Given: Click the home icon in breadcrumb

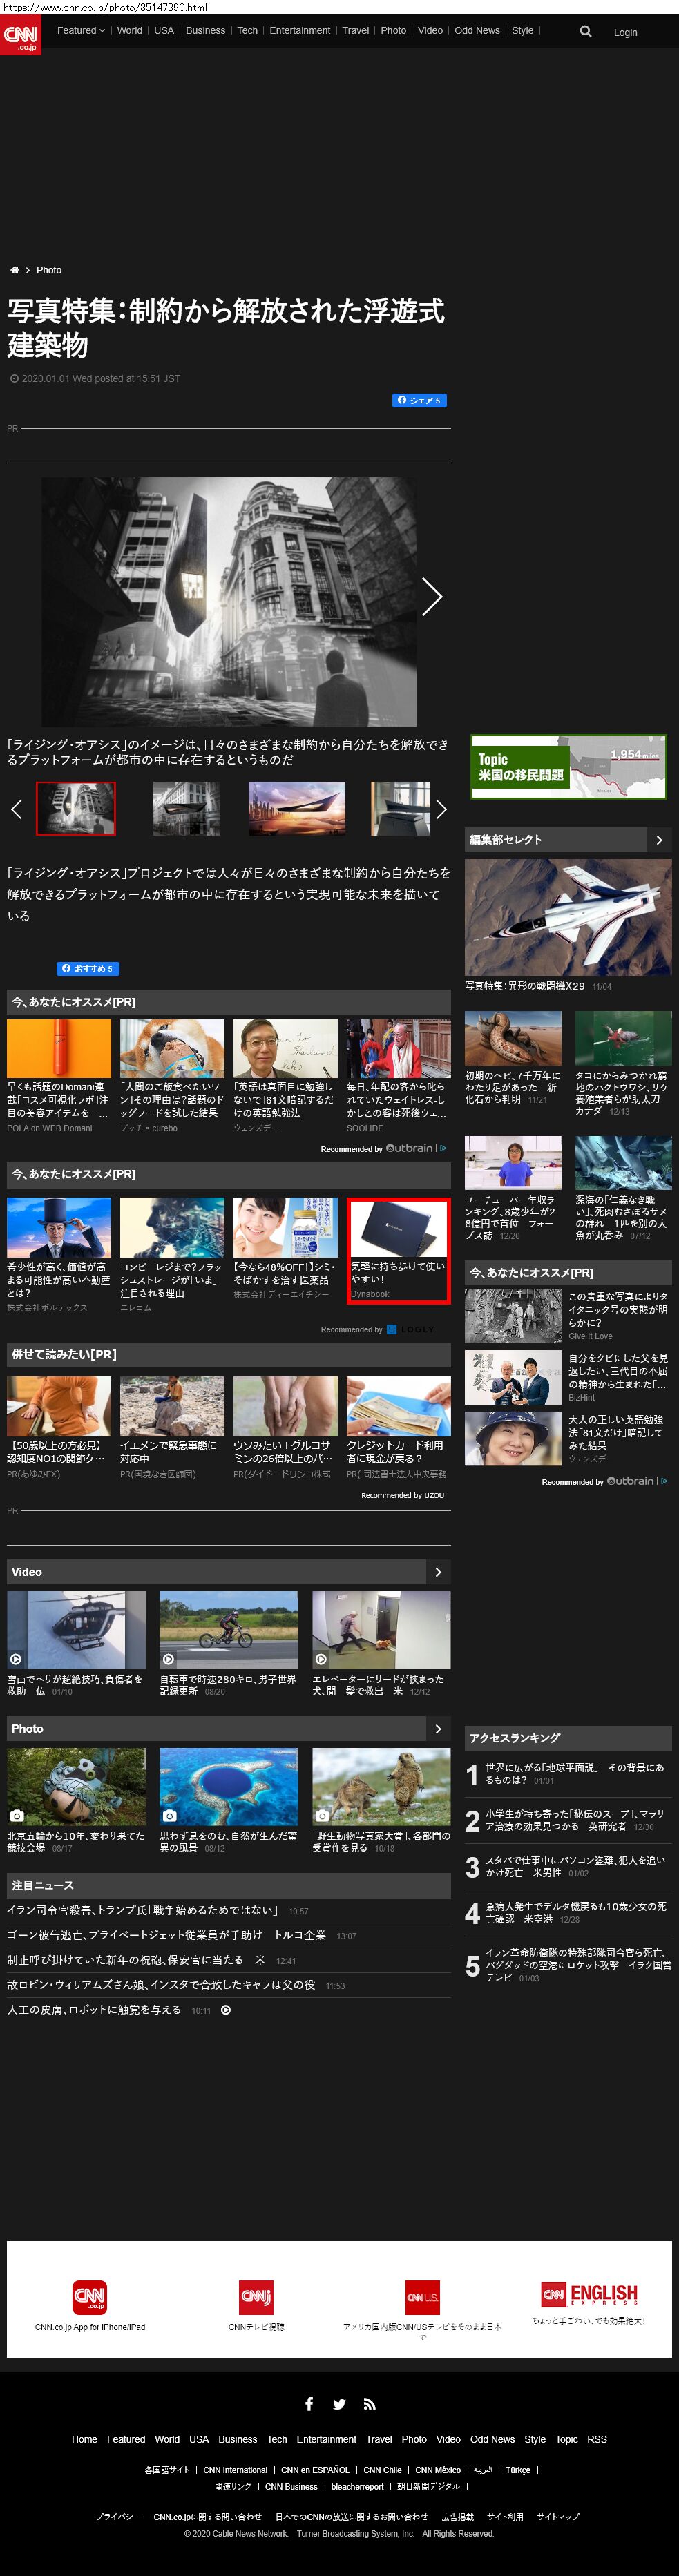Looking at the screenshot, I should tap(14, 270).
